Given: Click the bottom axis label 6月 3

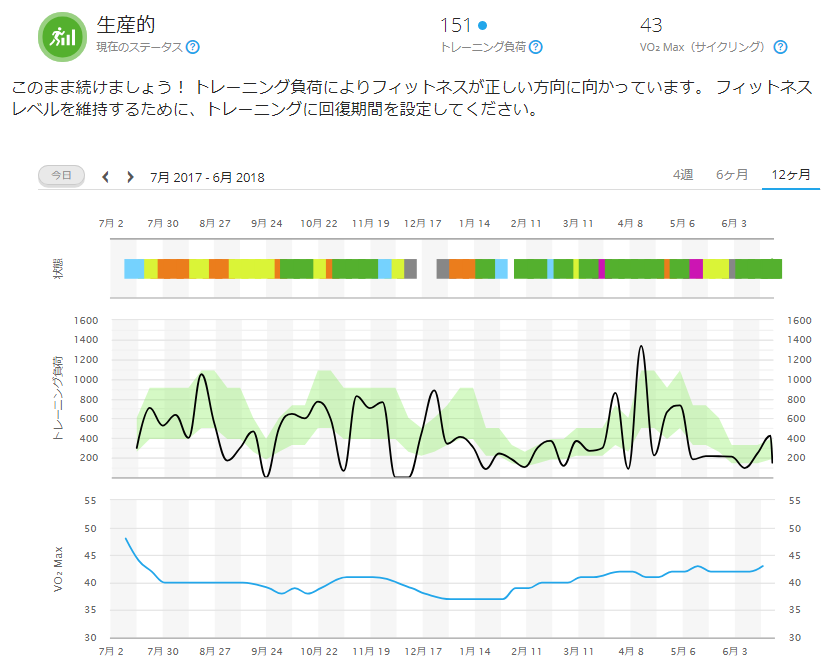Looking at the screenshot, I should click(x=735, y=652).
